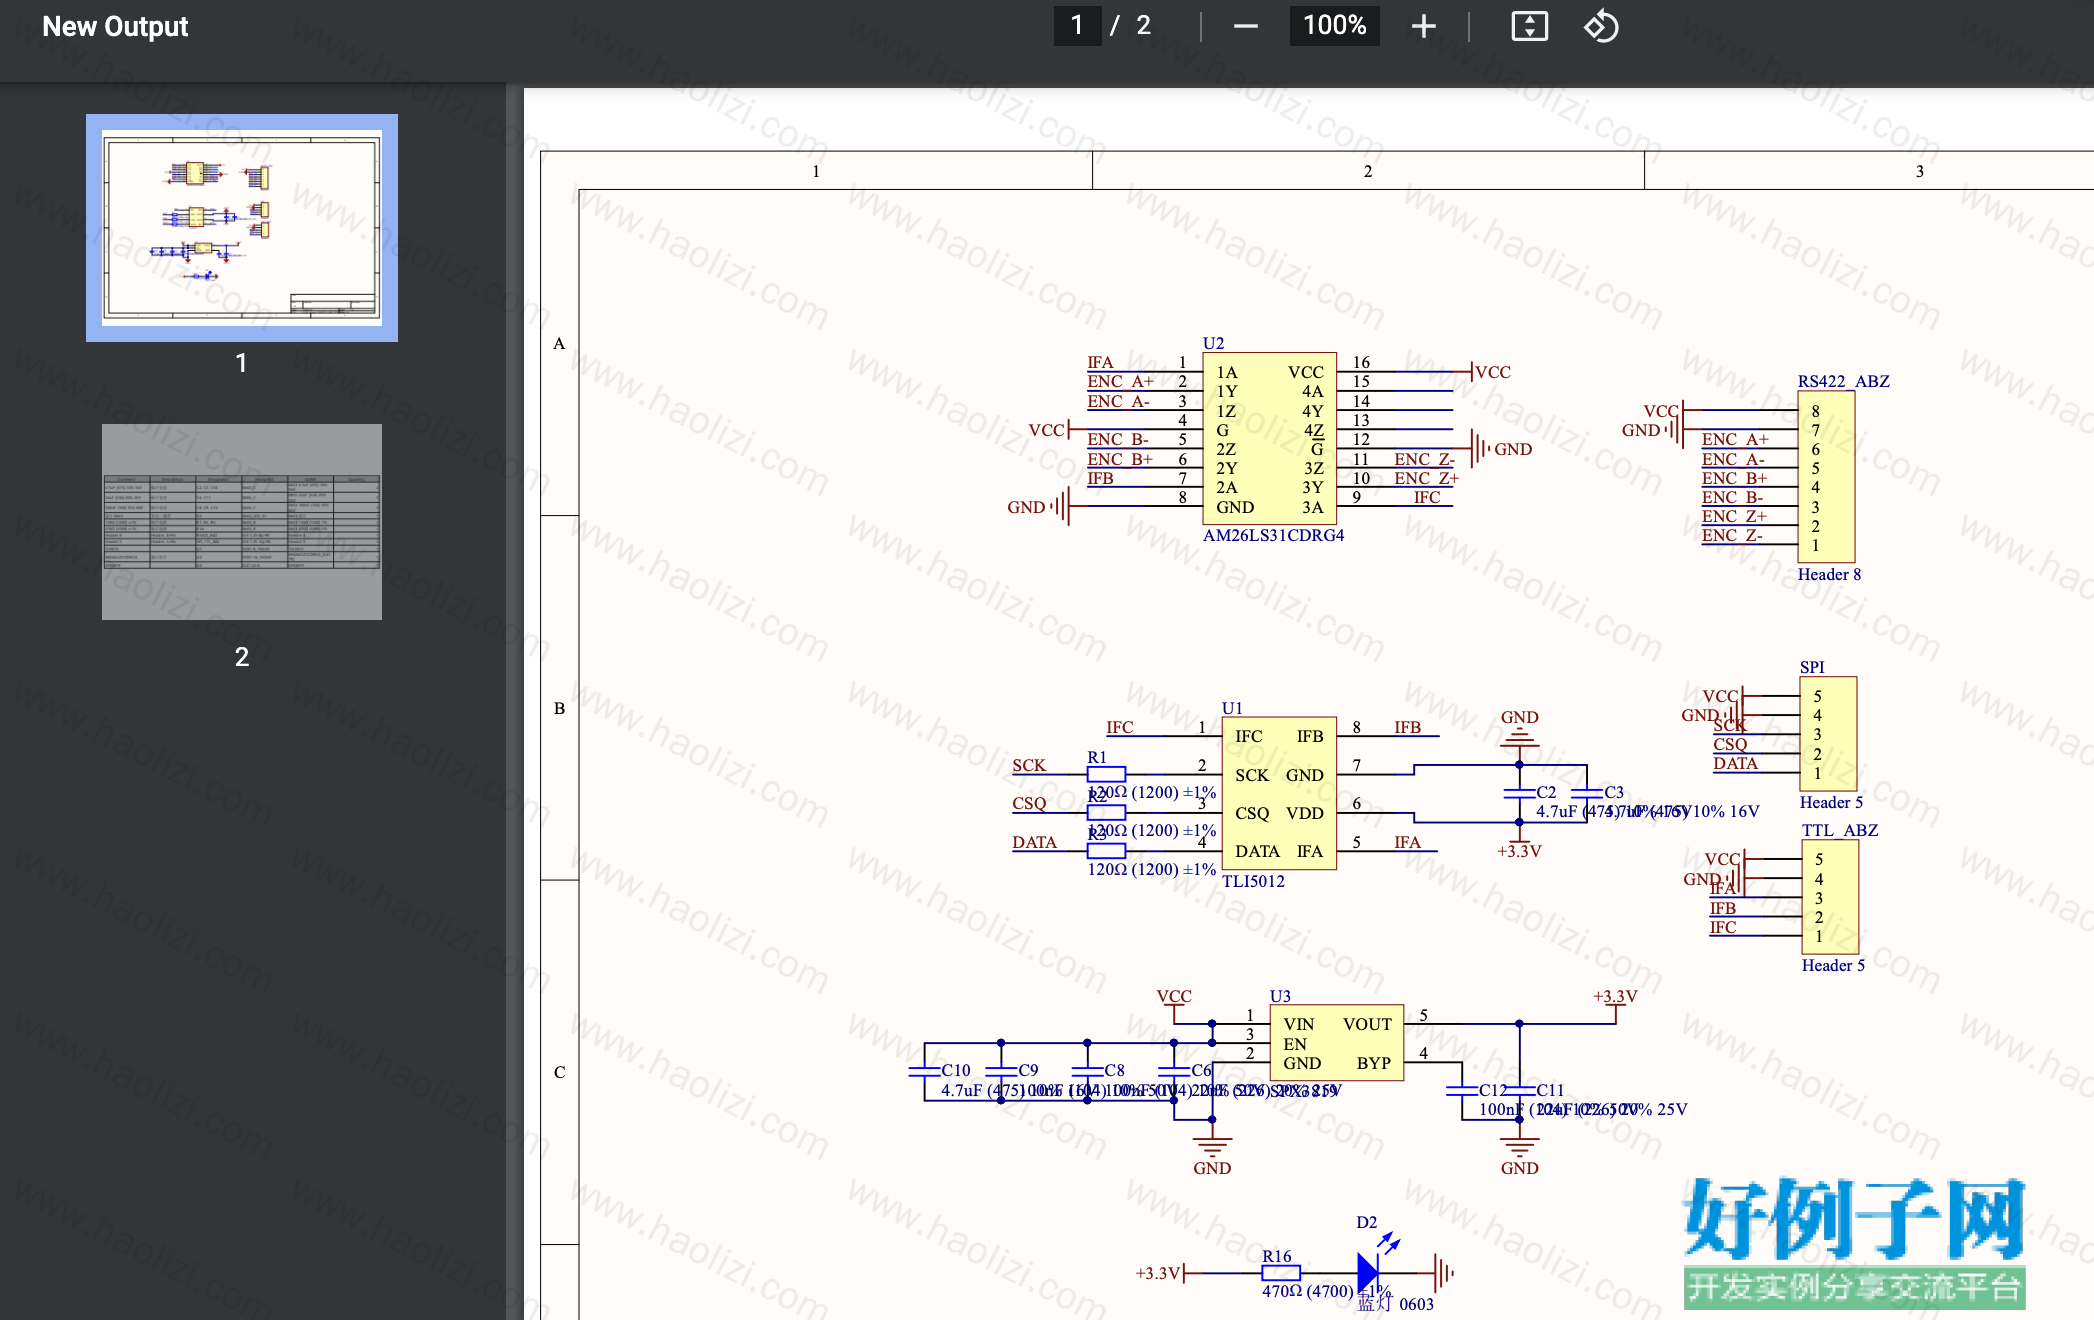This screenshot has height=1320, width=2094.
Task: Select the U1 component designator
Action: point(1232,708)
